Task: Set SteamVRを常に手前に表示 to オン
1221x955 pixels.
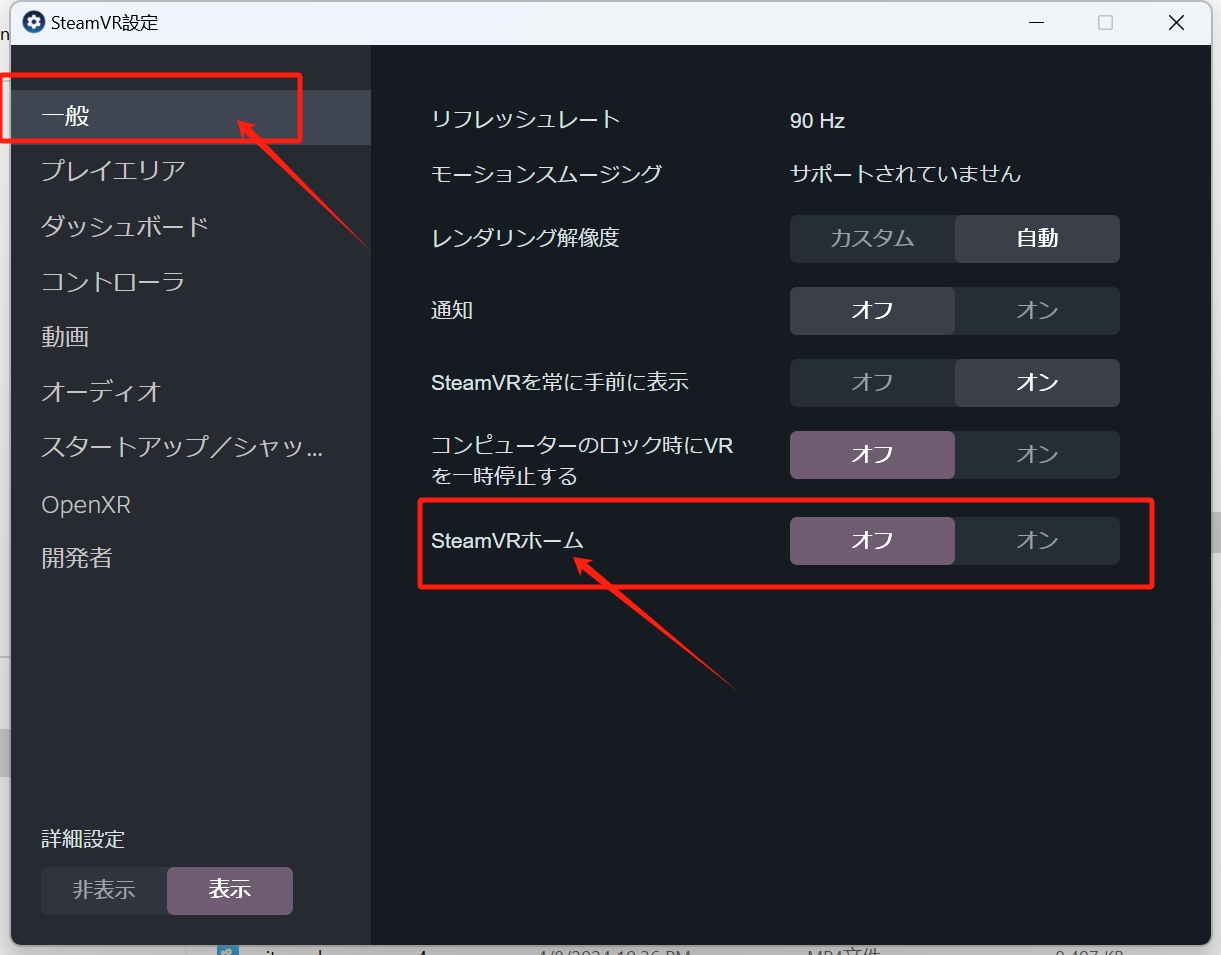Action: pyautogui.click(x=1037, y=383)
